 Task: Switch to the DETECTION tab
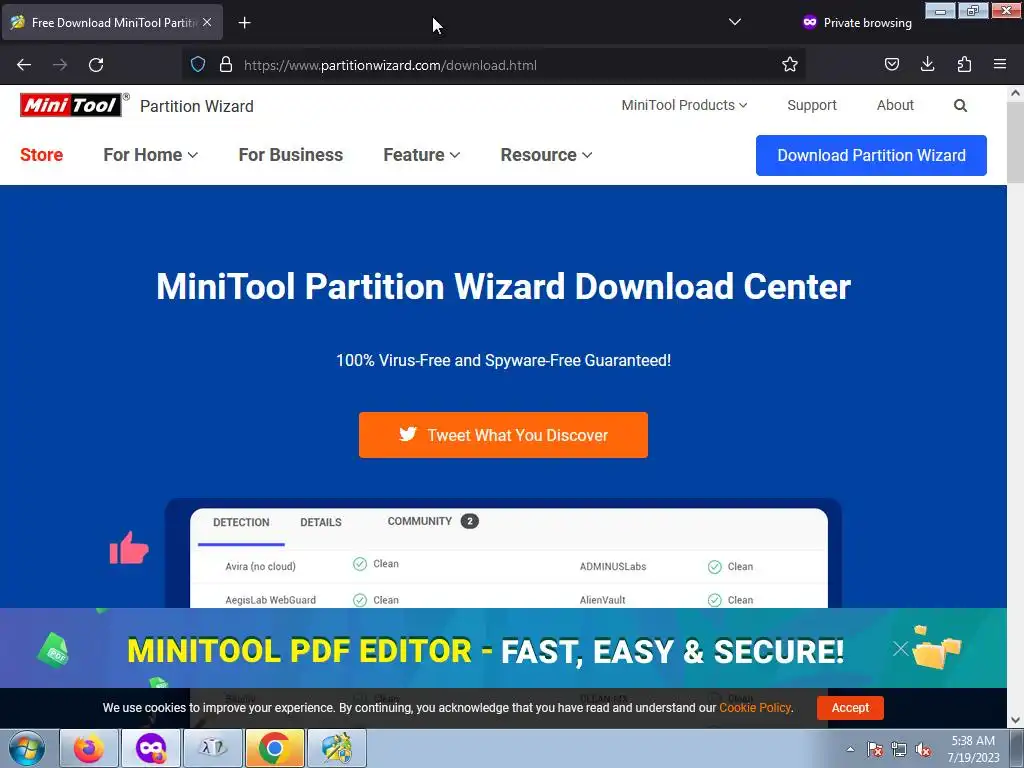(241, 522)
